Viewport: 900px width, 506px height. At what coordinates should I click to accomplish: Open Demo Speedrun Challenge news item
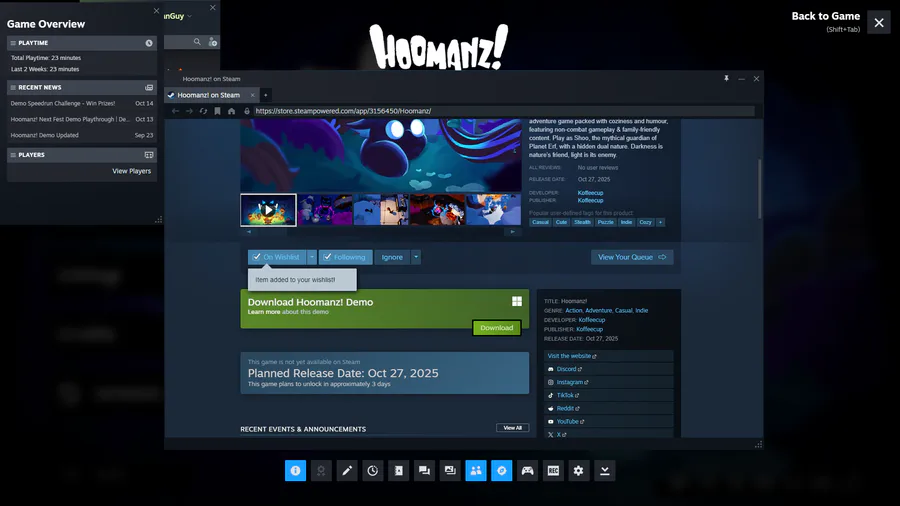[x=82, y=103]
